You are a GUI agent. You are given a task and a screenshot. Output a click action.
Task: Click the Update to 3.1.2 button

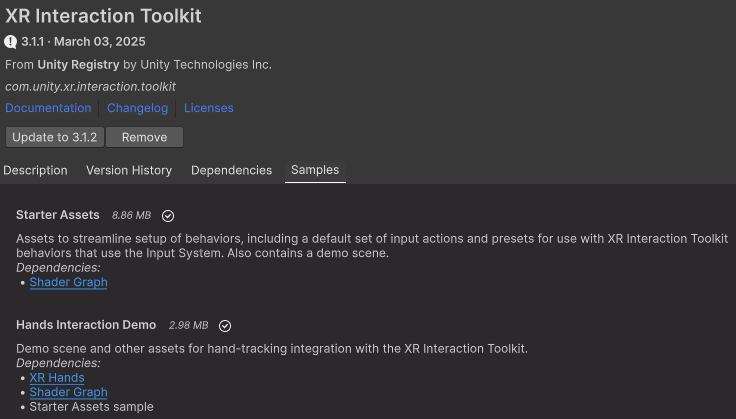click(54, 137)
